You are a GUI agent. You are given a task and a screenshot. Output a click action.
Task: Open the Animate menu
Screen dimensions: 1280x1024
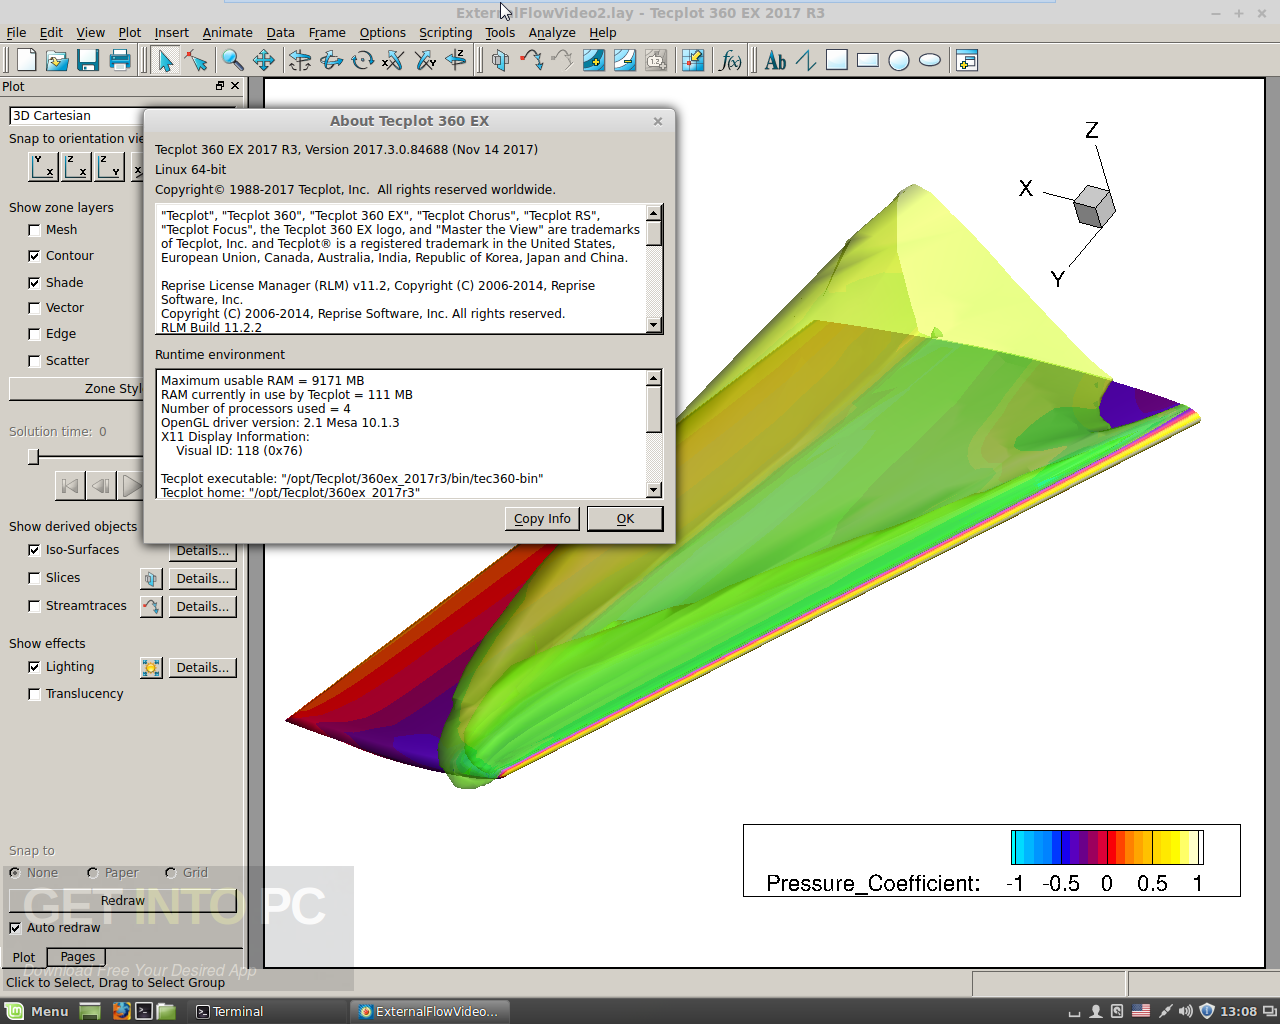point(227,33)
